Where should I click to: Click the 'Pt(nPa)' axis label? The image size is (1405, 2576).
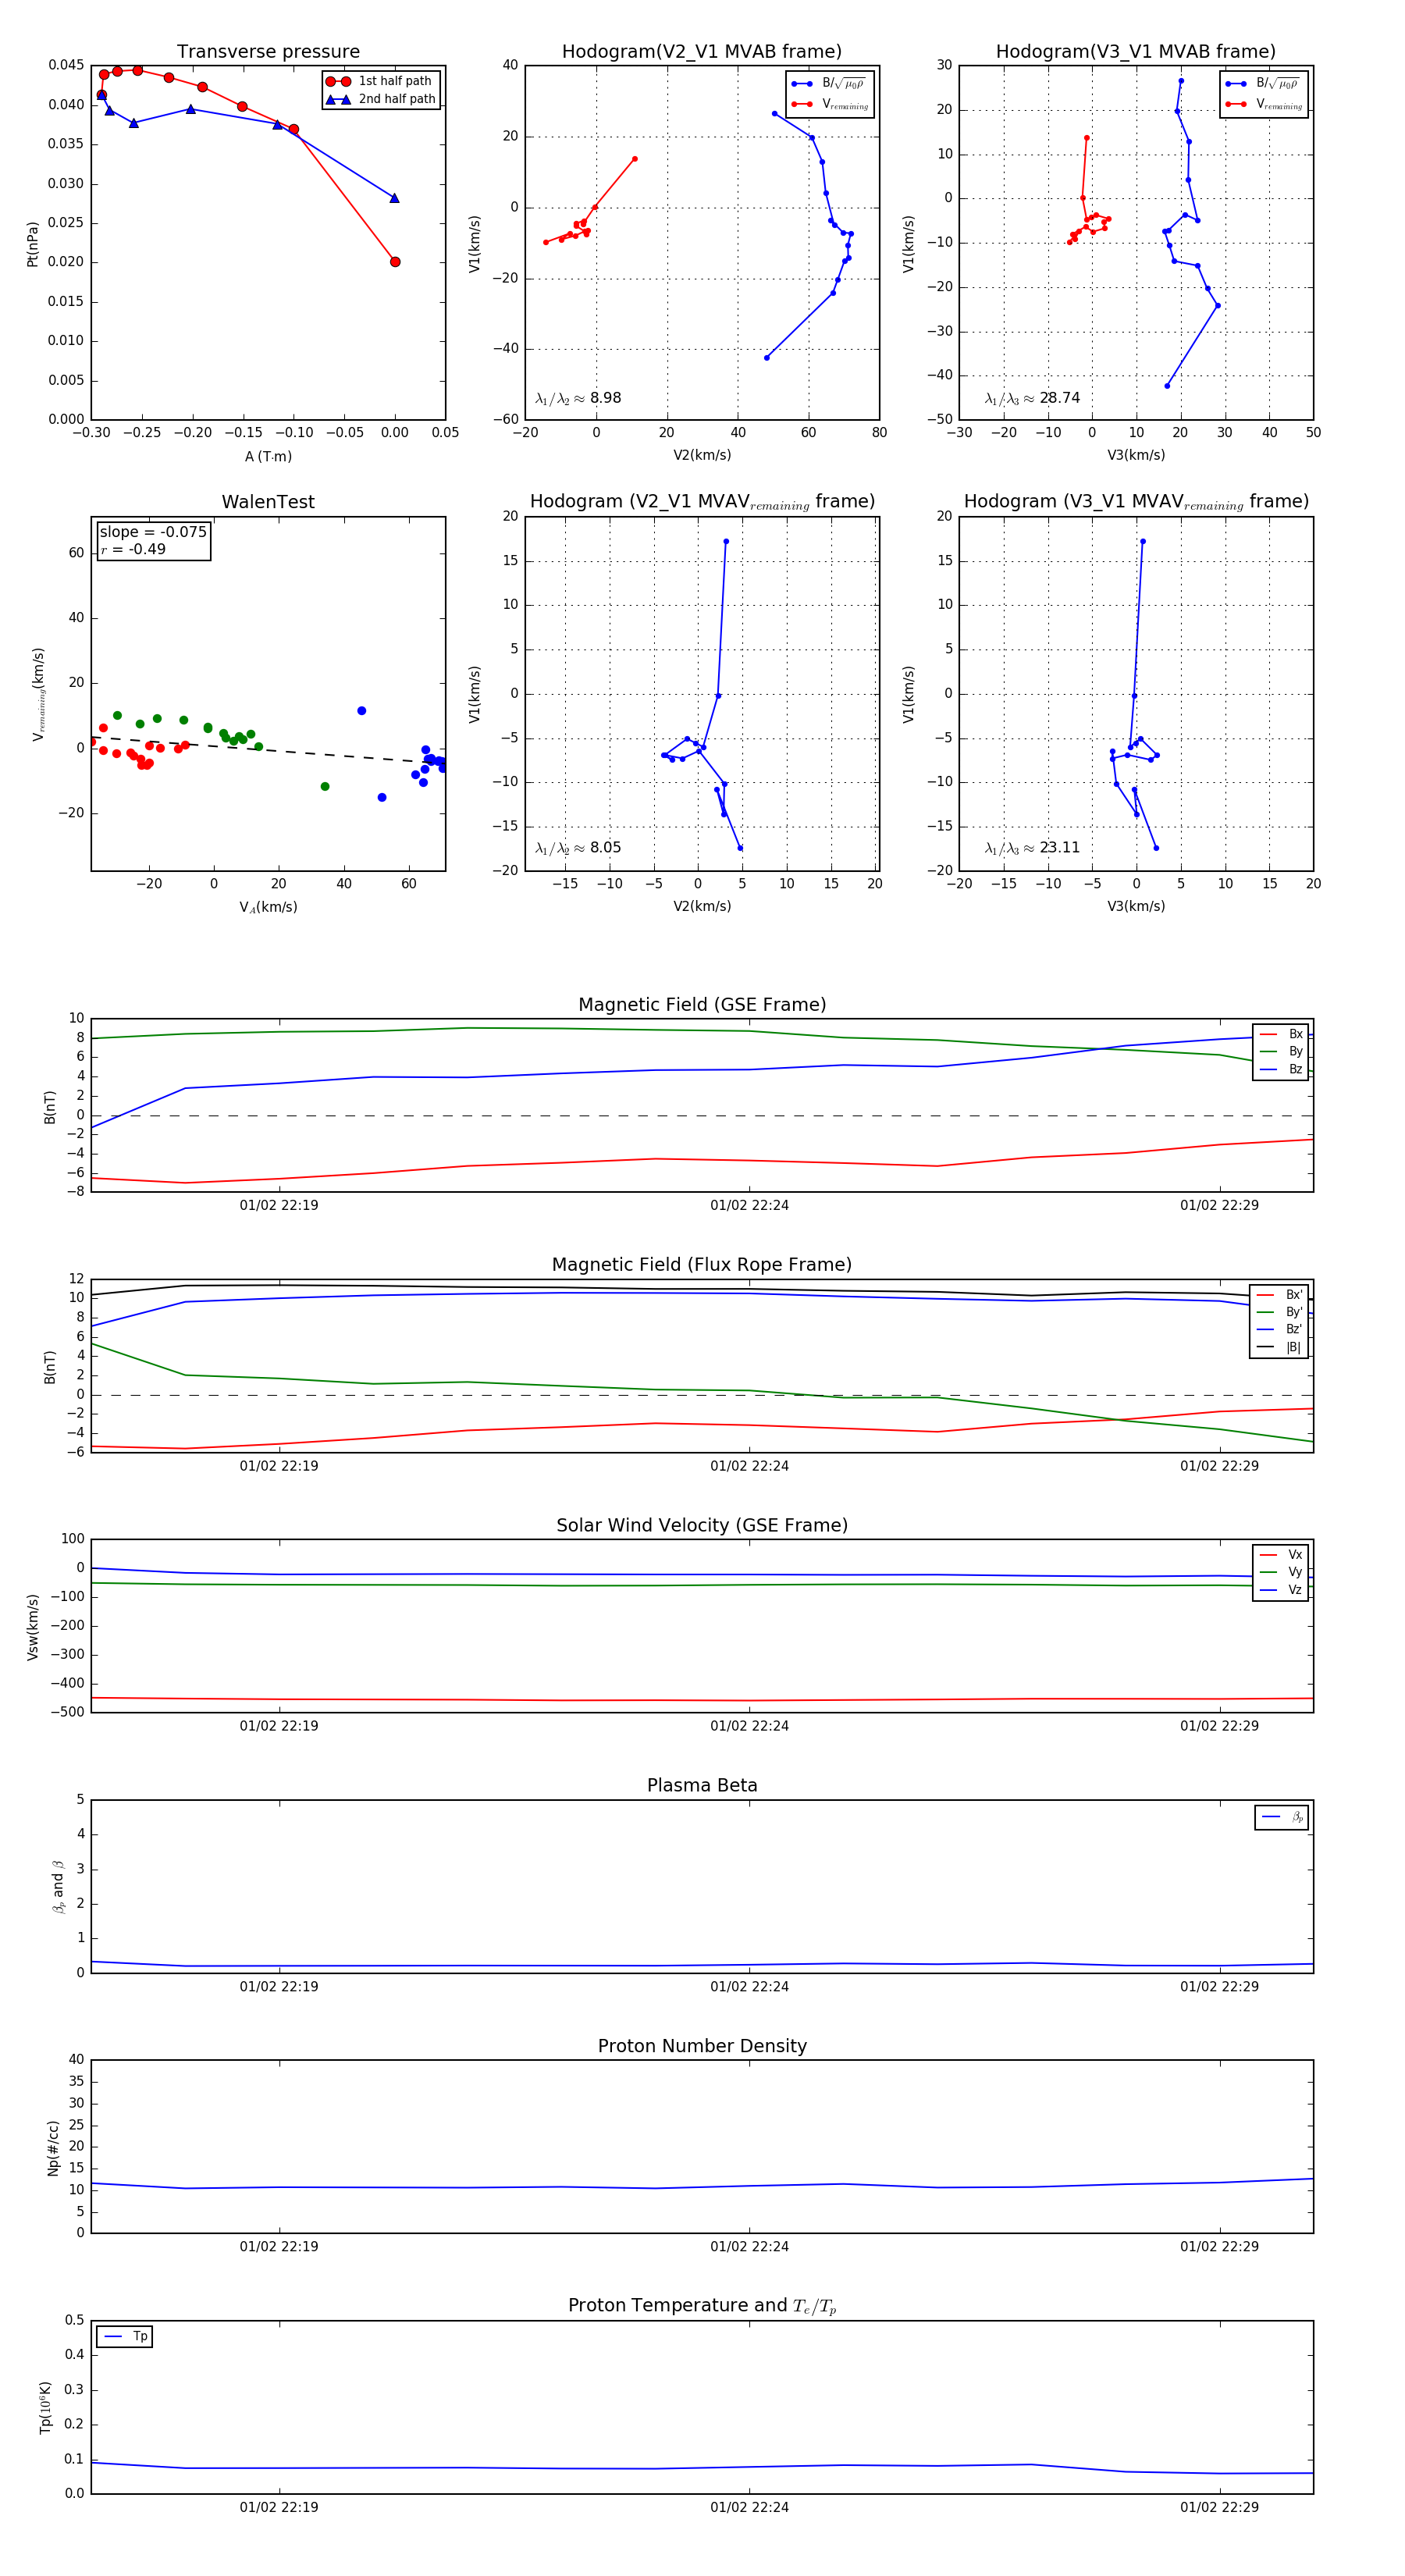(x=32, y=244)
